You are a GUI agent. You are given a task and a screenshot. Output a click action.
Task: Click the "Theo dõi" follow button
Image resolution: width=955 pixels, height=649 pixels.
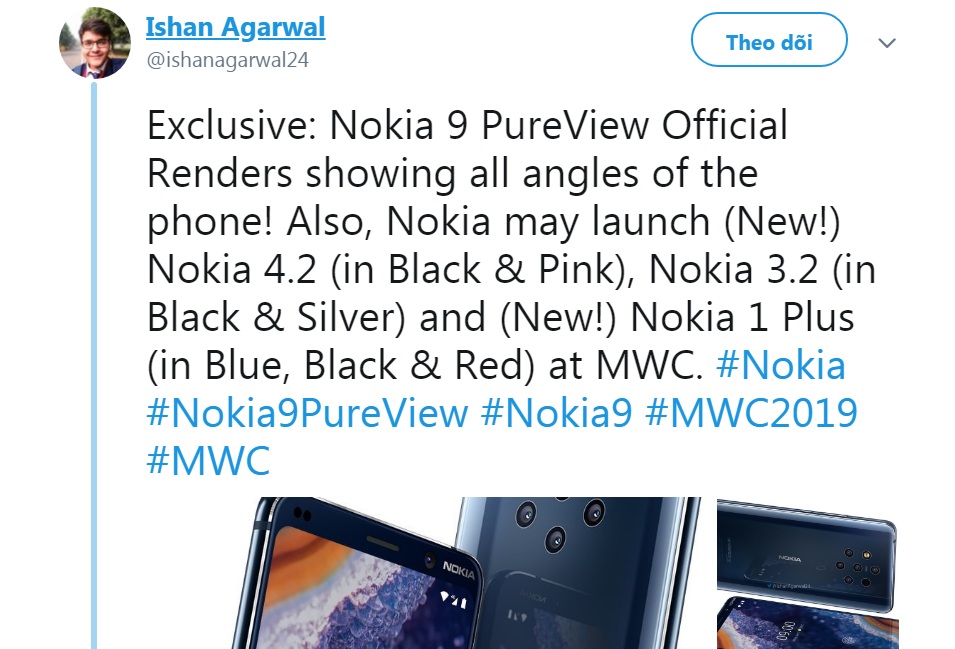tap(768, 42)
